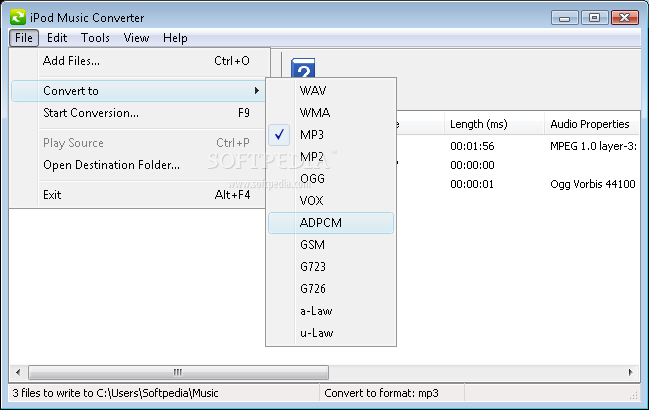This screenshot has height=410, width=649.
Task: Select G726 output format
Action: (x=331, y=289)
